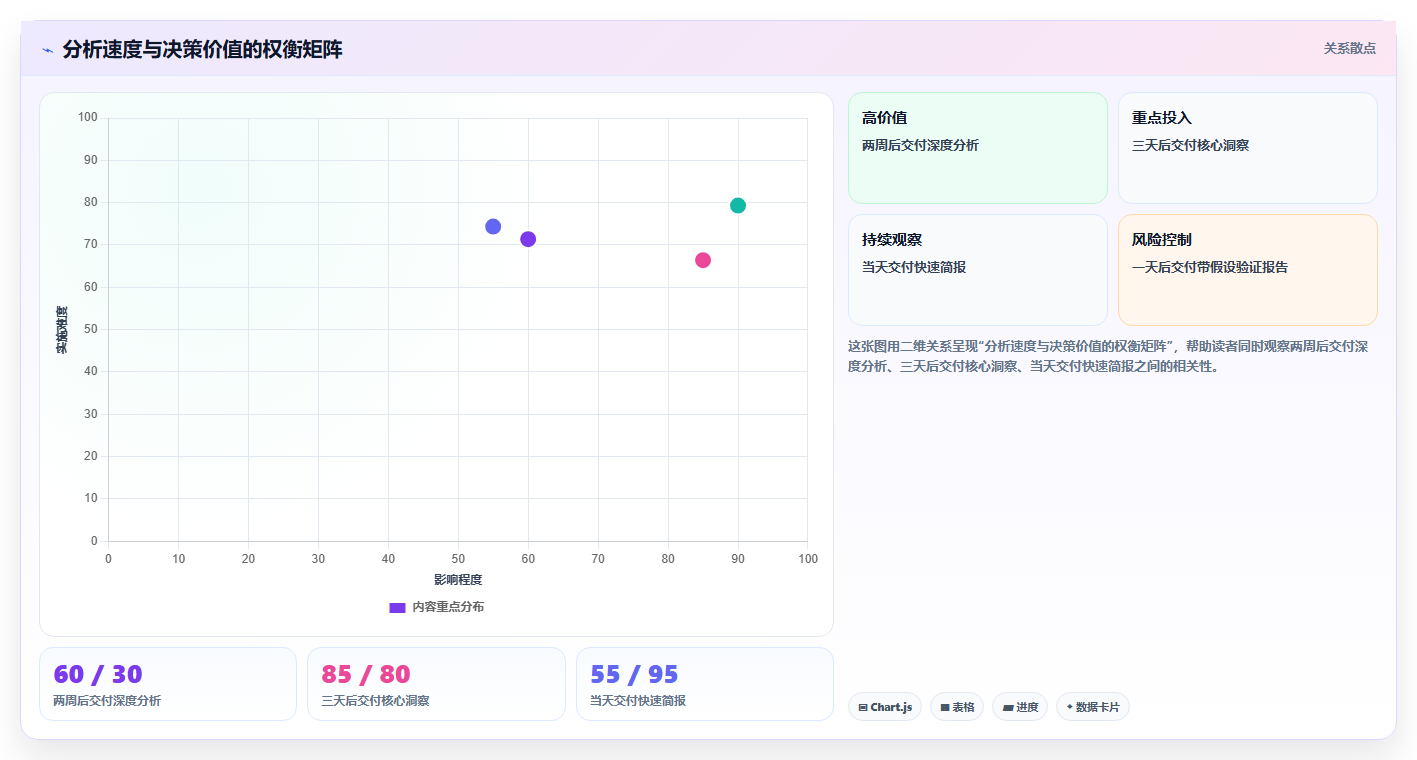
Task: Click the x-axis tick label 50
Action: point(458,559)
